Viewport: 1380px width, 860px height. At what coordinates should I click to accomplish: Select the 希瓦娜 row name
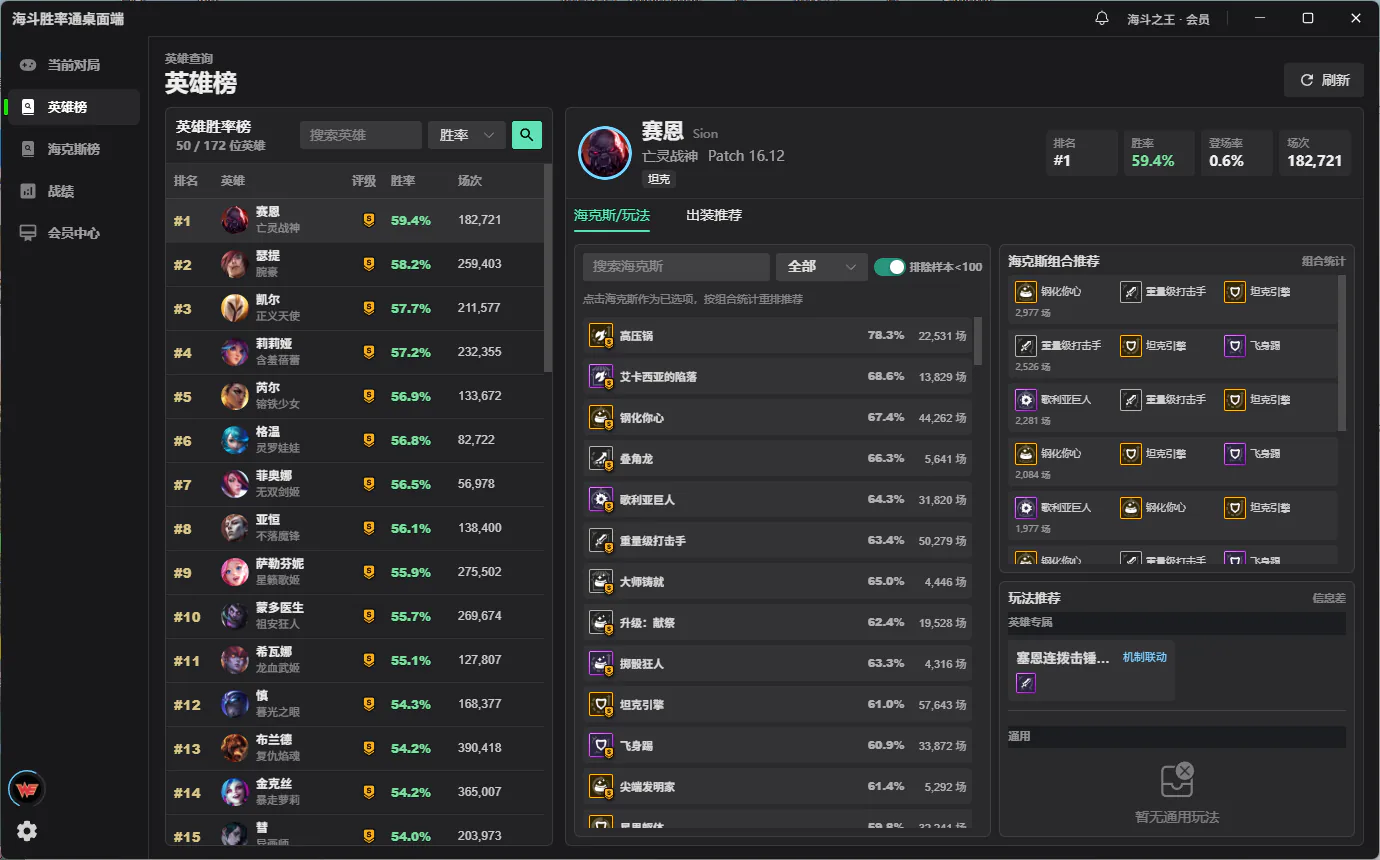pos(273,652)
